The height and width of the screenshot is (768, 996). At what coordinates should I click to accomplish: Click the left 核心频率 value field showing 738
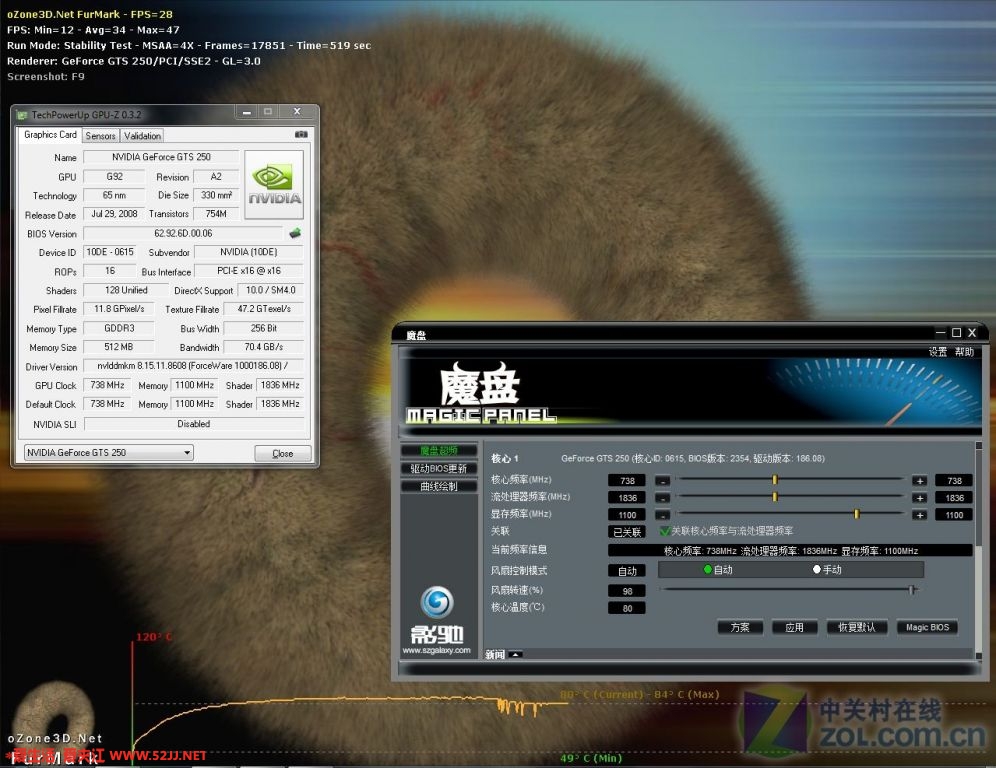[x=627, y=481]
